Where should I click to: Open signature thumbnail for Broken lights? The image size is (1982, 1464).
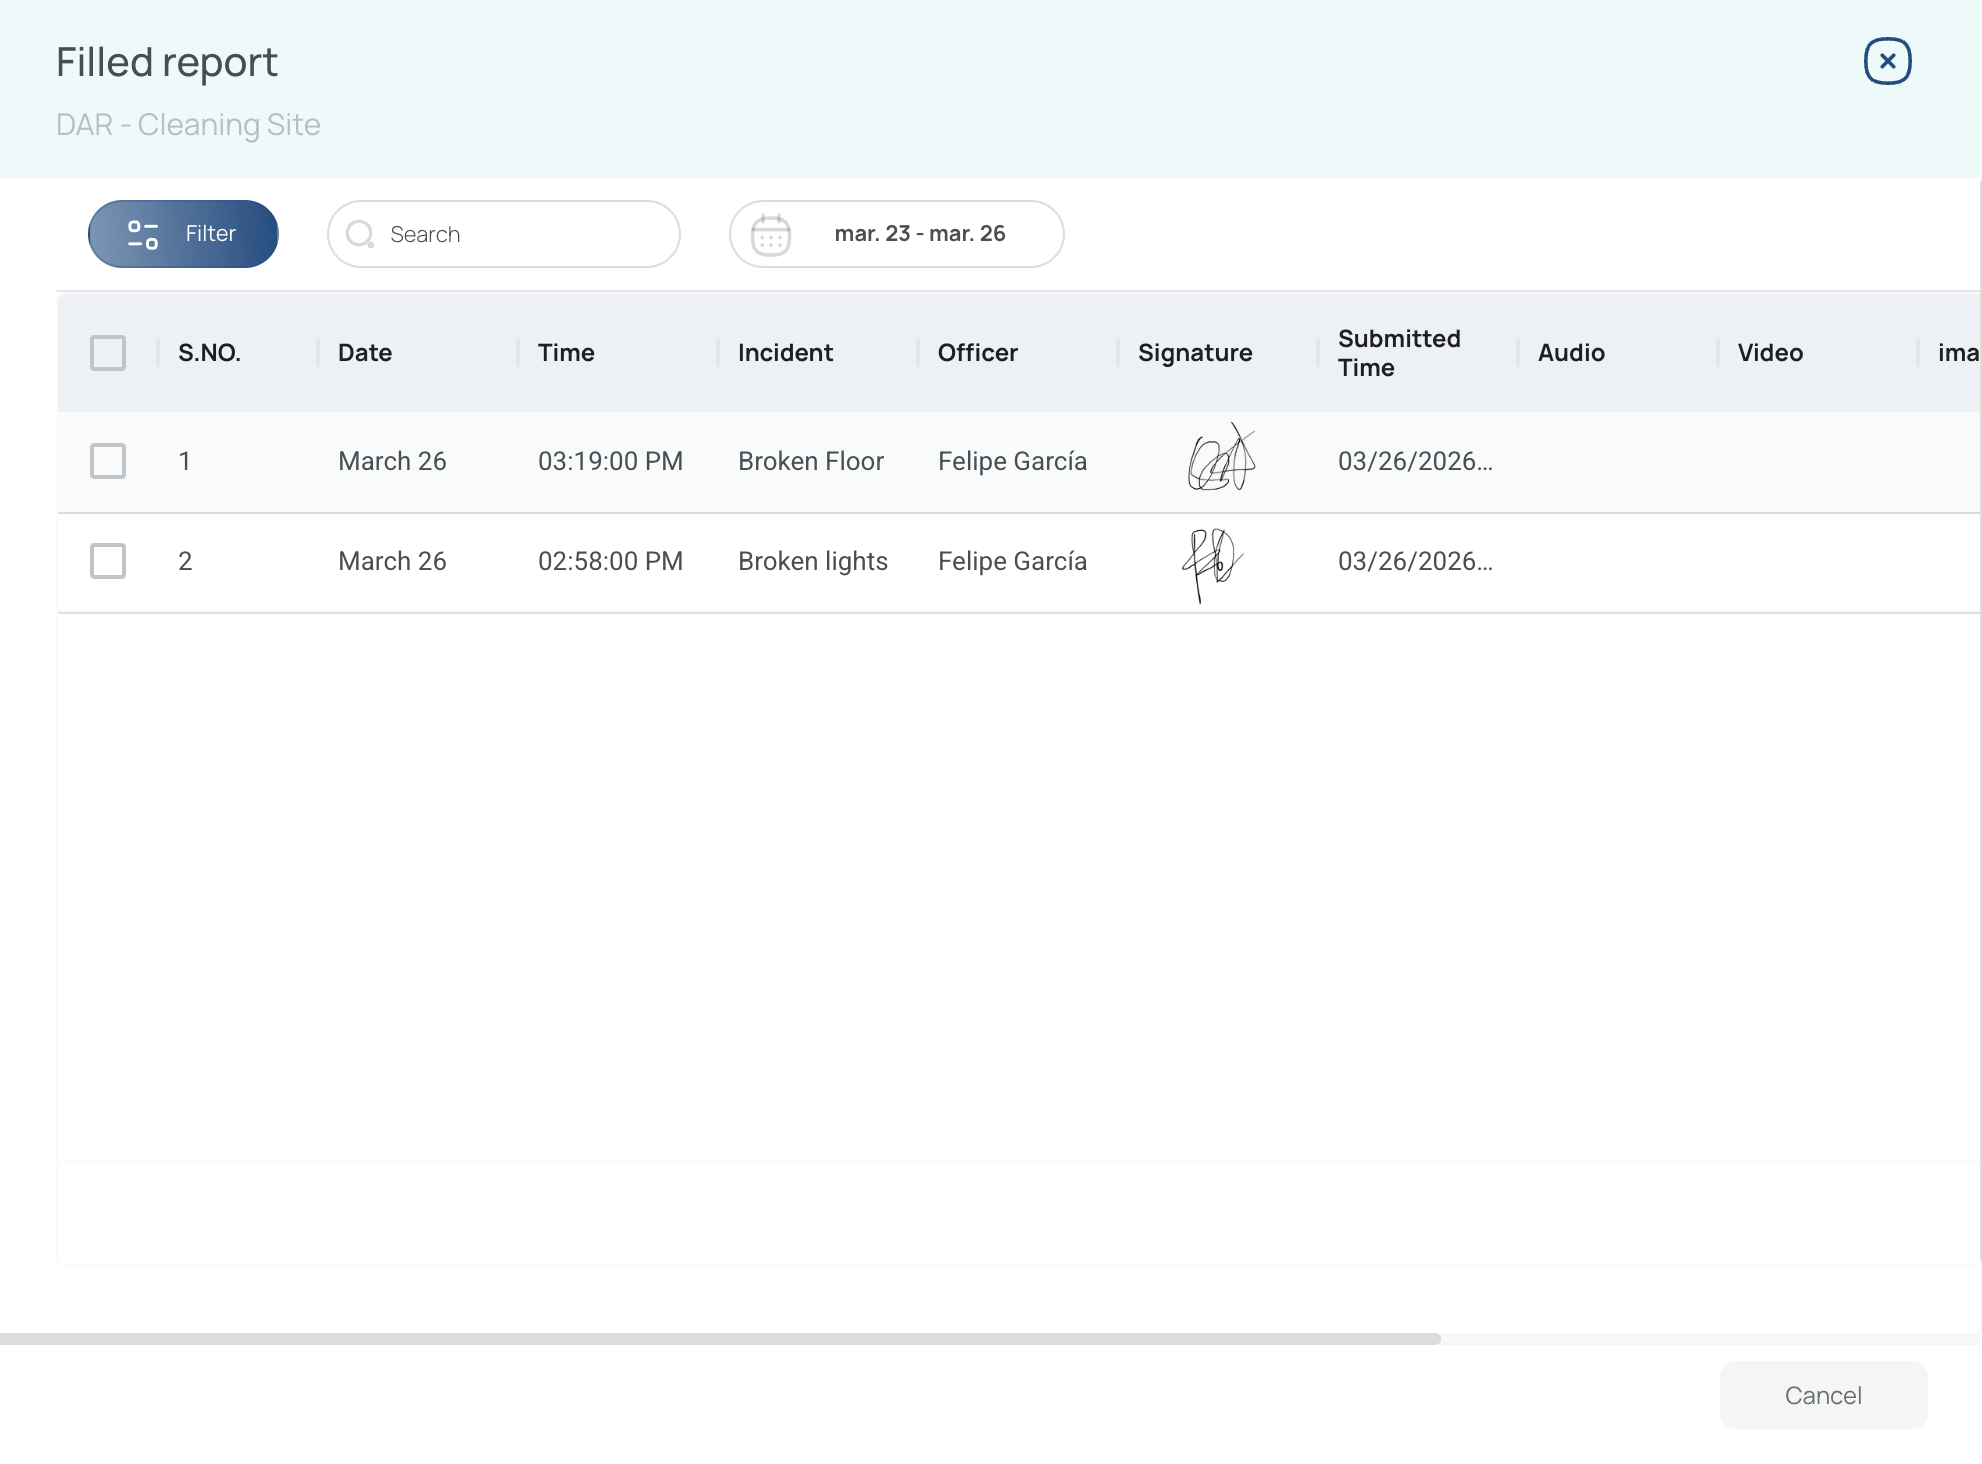1211,561
